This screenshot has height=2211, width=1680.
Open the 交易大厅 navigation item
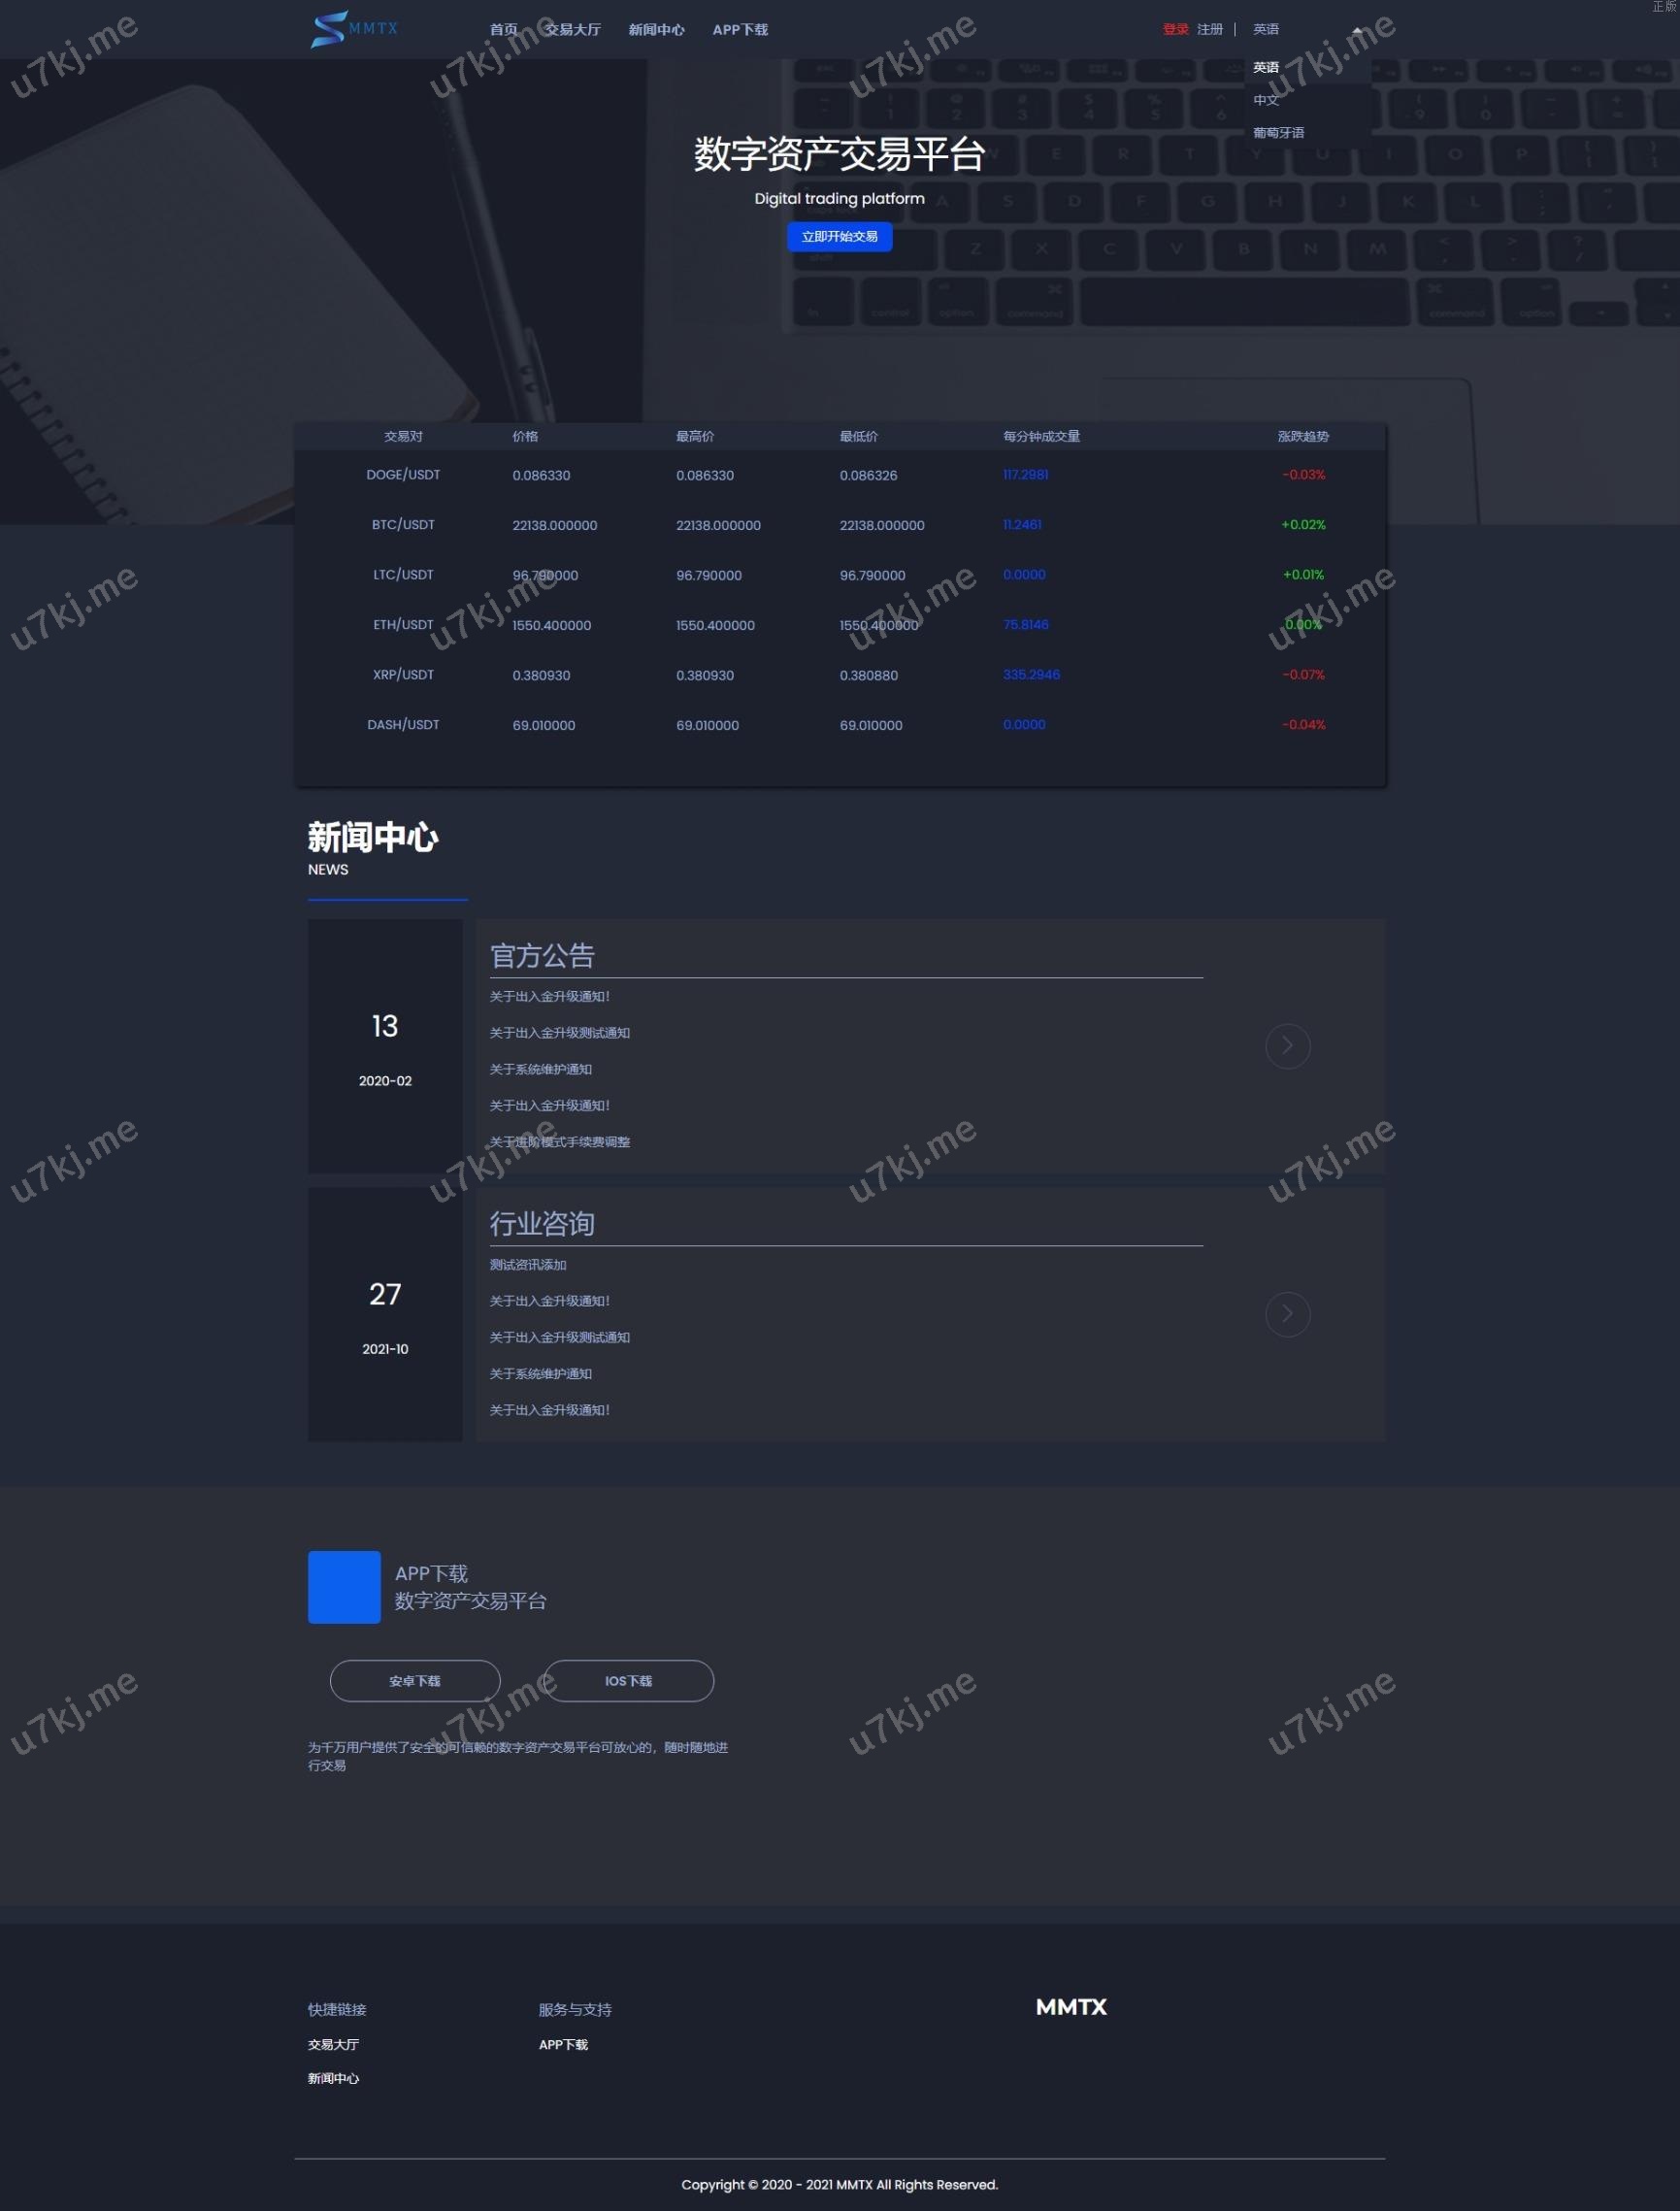(x=572, y=30)
